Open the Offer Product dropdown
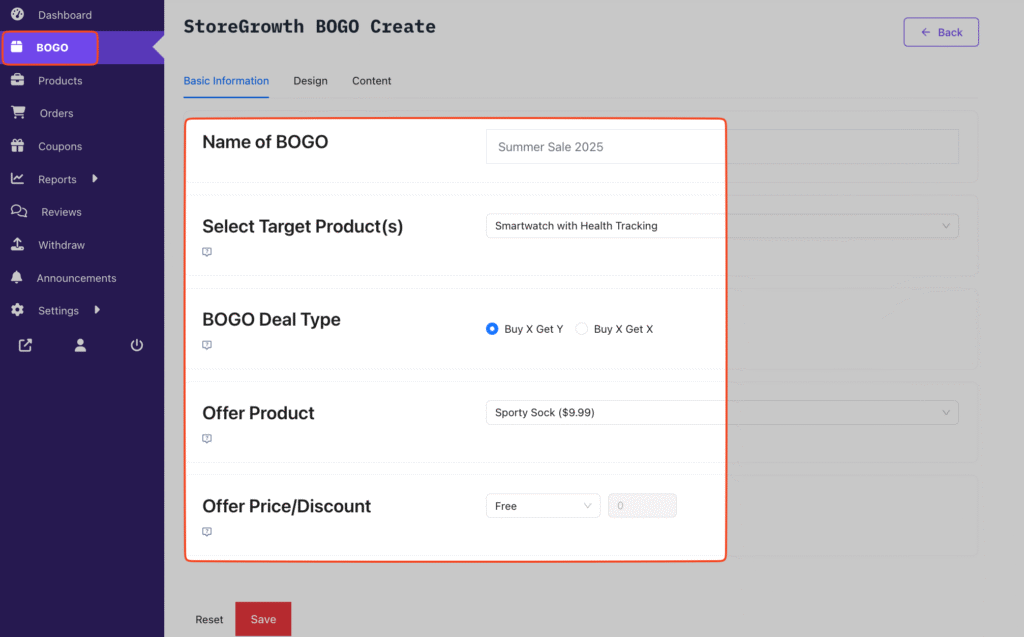This screenshot has height=637, width=1024. [721, 412]
